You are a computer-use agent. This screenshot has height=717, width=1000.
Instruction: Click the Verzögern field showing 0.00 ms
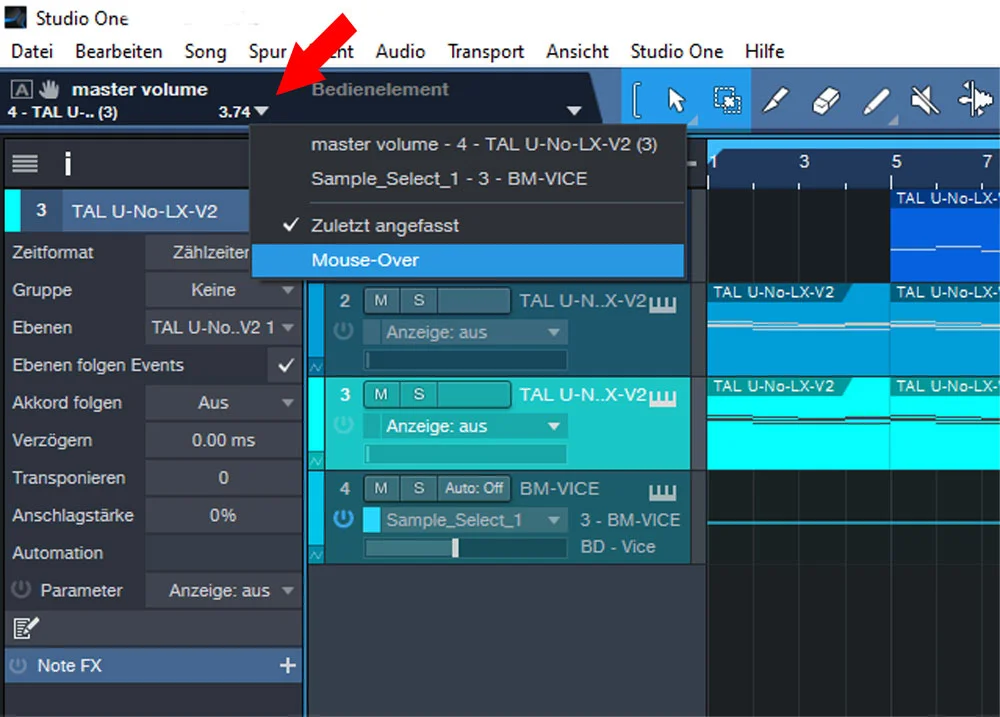pyautogui.click(x=223, y=440)
